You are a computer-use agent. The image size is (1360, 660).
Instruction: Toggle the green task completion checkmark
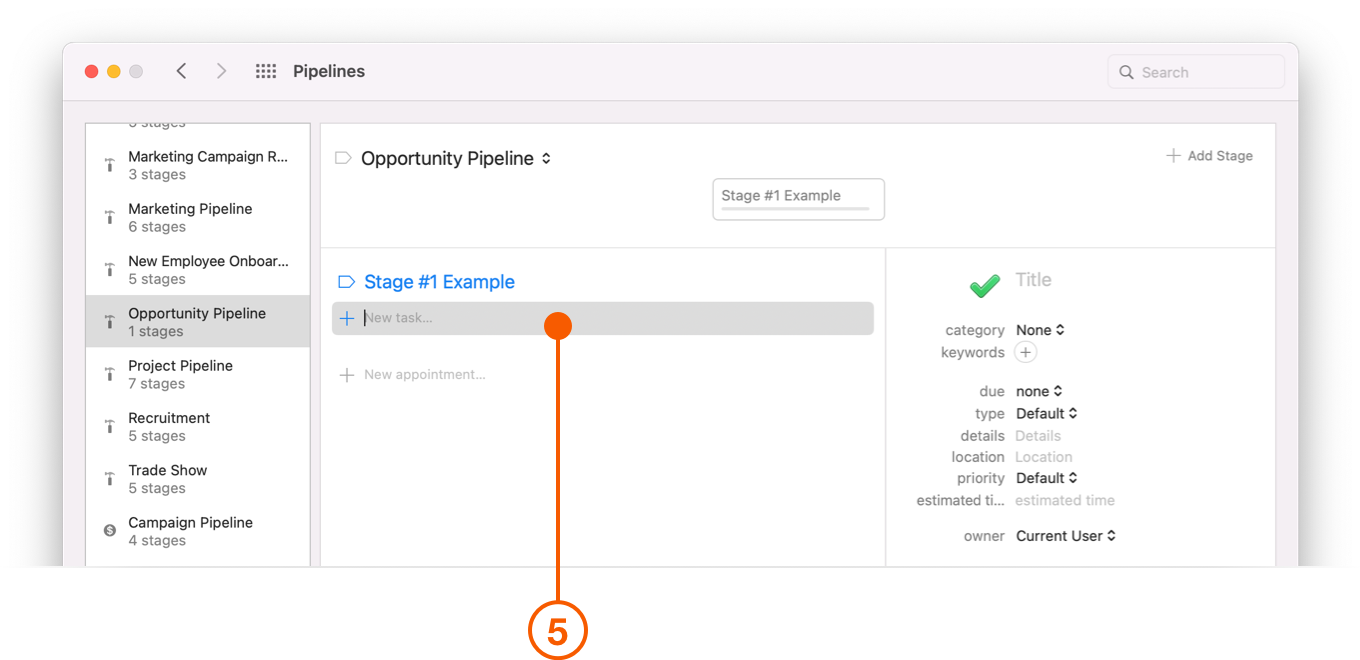pyautogui.click(x=984, y=285)
